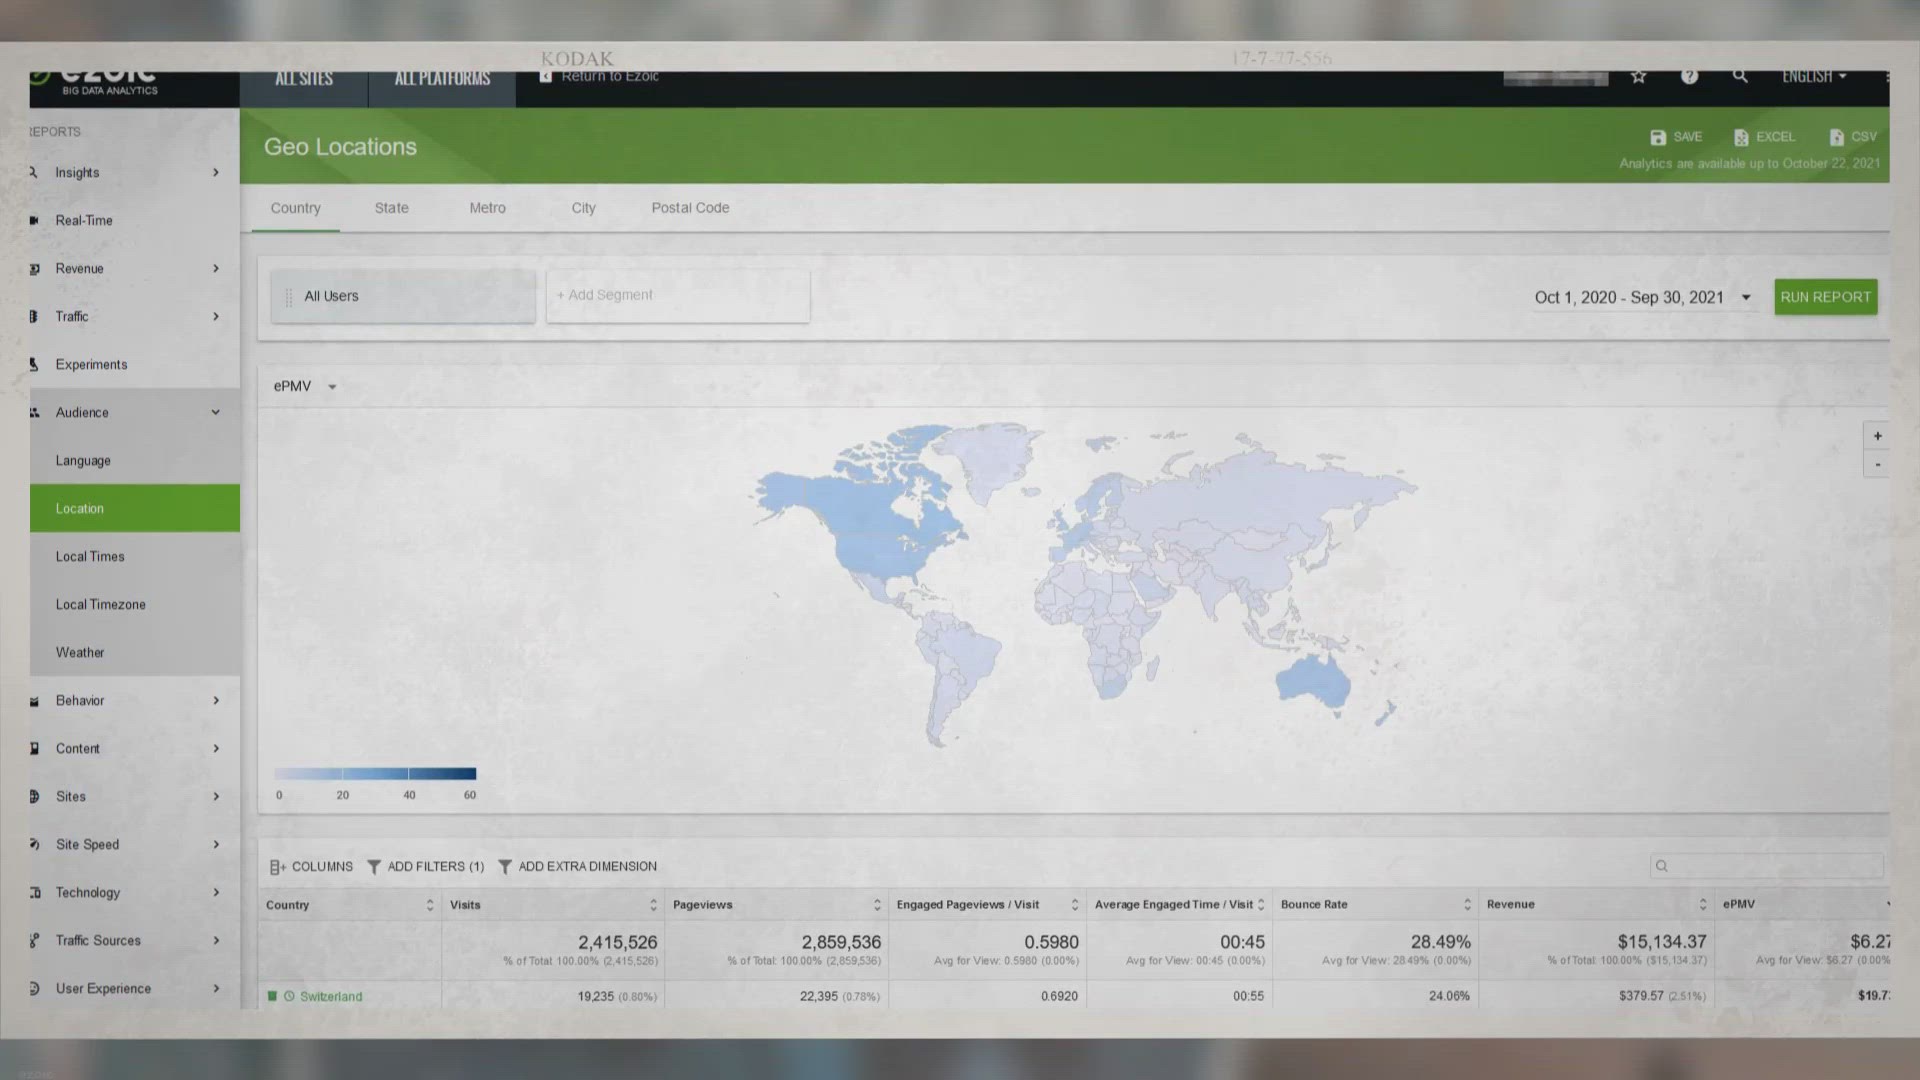
Task: Select the City tab in Geo Locations
Action: coord(583,207)
